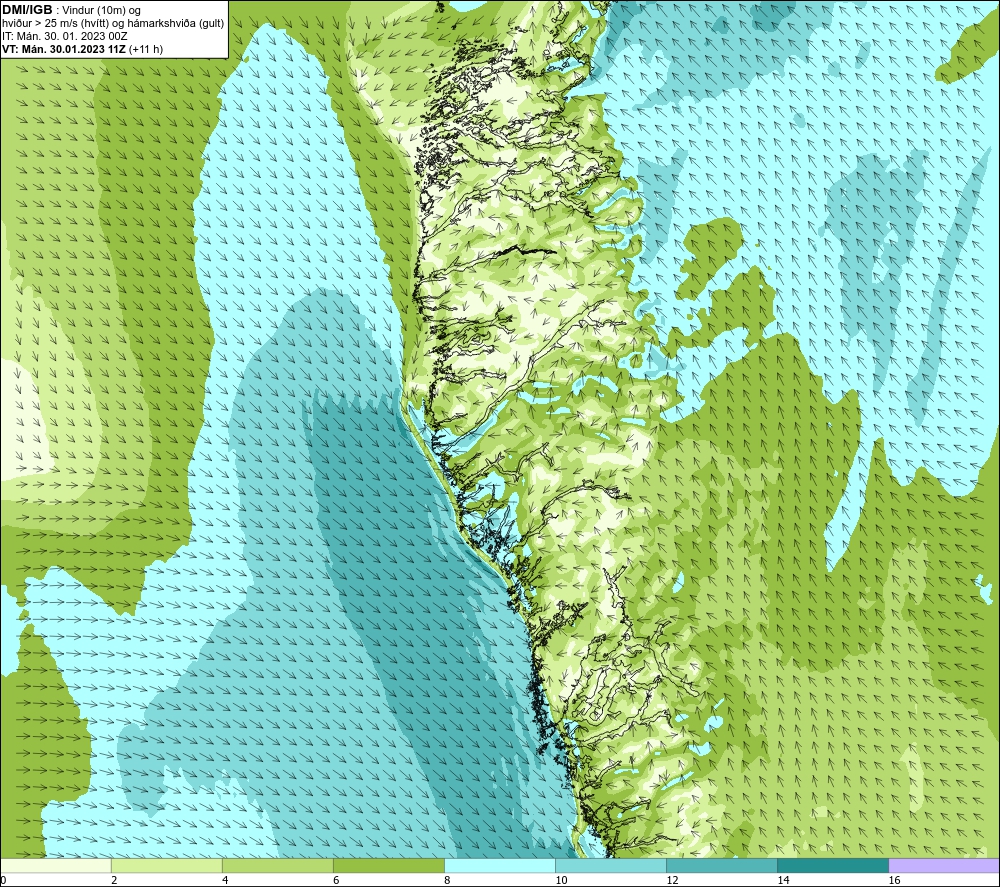This screenshot has height=887, width=1000.
Task: Click the 12–14 m/s teal swatch
Action: [x=721, y=865]
